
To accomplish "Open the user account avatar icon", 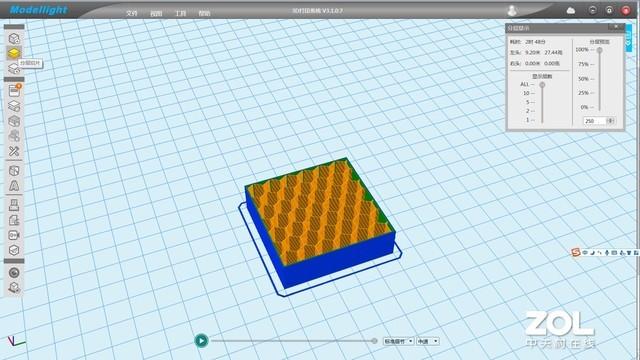I will (x=512, y=10).
